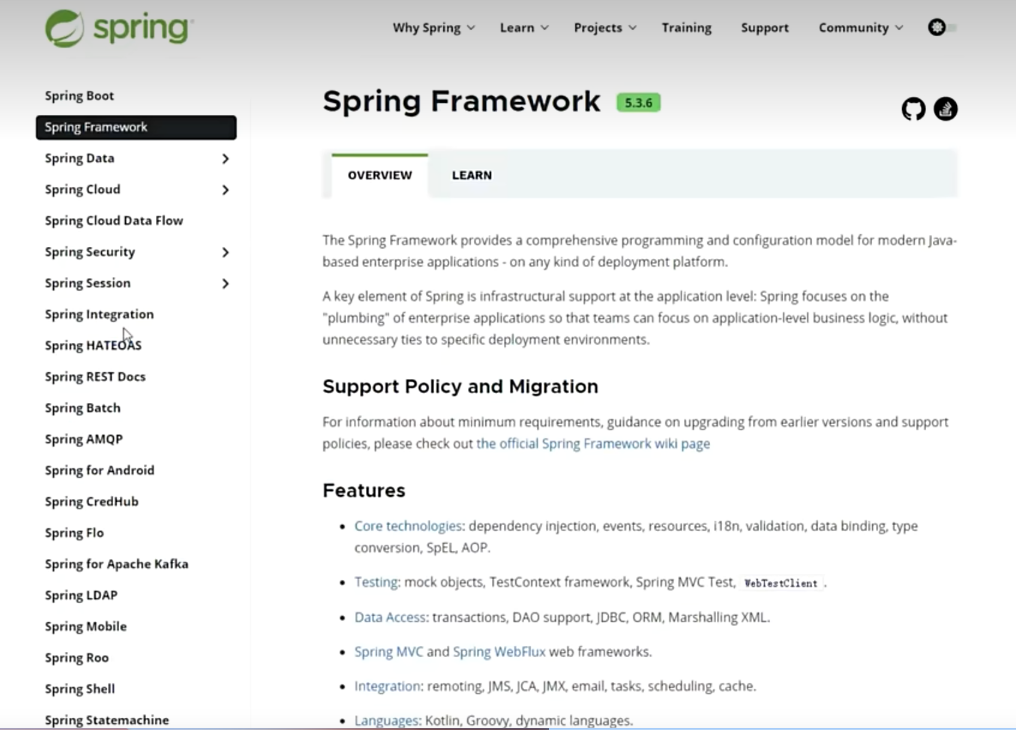1016x730 pixels.
Task: Open Spring Data project link
Action: coord(79,158)
